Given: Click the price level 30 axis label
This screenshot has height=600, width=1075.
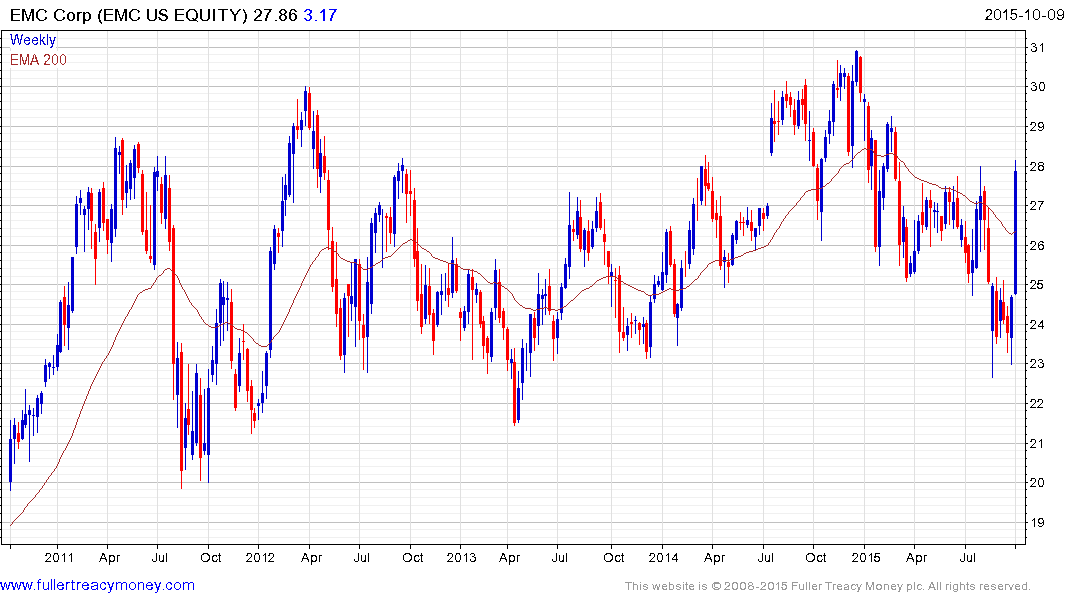Looking at the screenshot, I should (1038, 86).
